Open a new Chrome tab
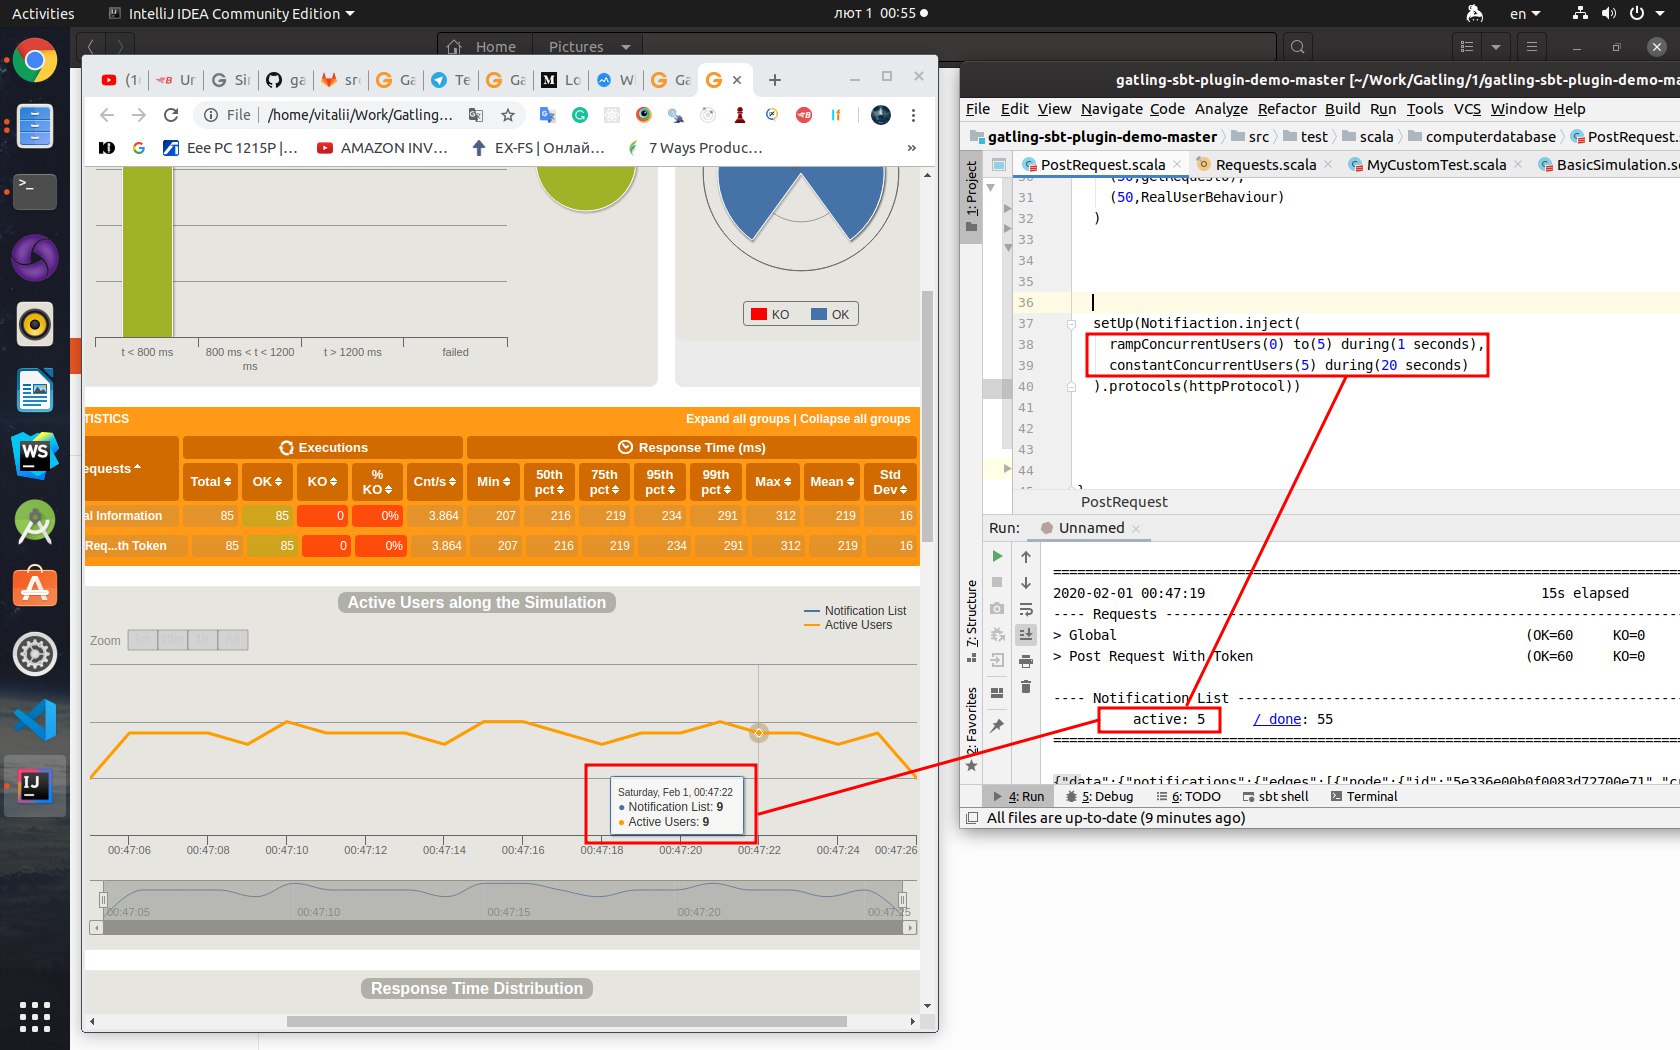This screenshot has width=1680, height=1050. [775, 80]
